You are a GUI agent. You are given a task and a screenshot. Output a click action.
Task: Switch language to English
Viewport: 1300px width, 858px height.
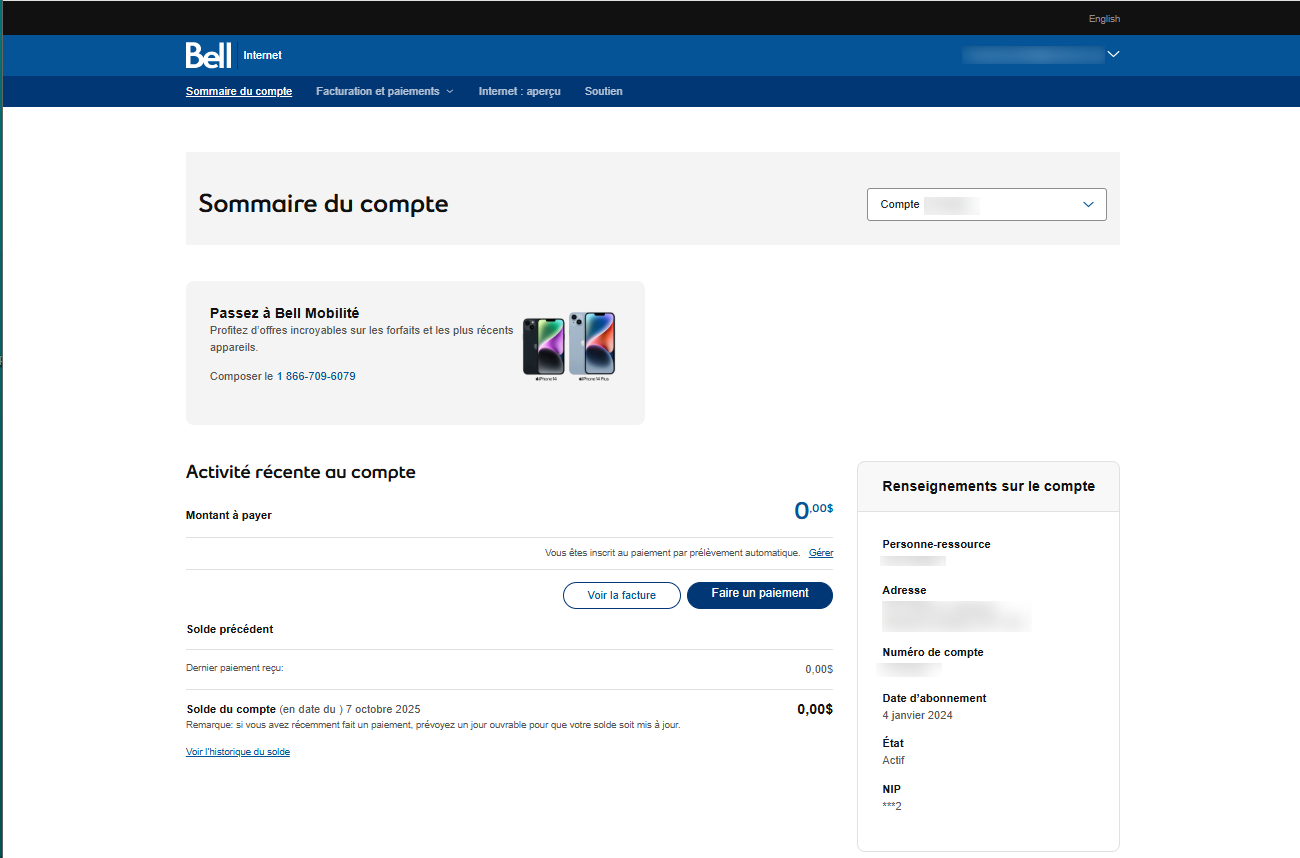[1104, 19]
